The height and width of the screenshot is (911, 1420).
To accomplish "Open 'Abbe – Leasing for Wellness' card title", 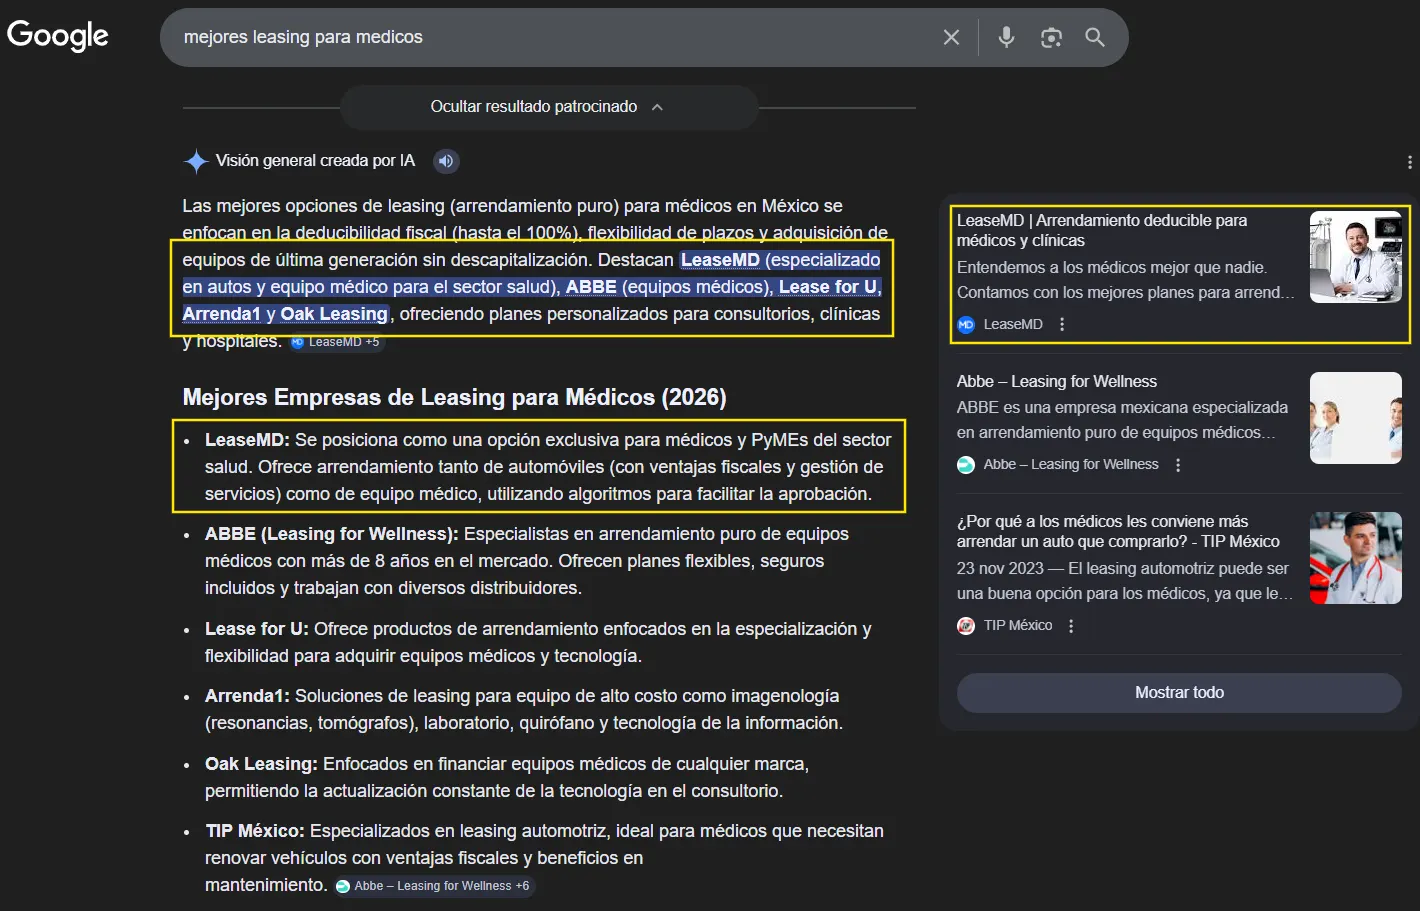I will point(1056,381).
